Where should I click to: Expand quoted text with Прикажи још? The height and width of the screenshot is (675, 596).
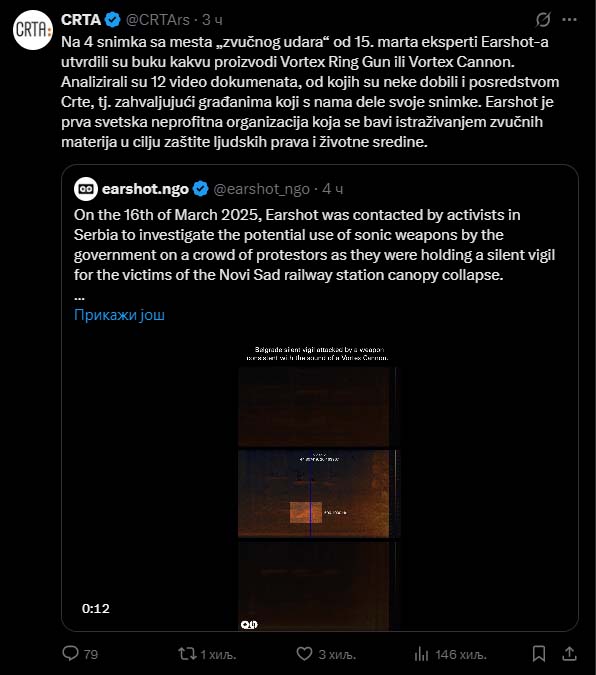click(x=119, y=315)
